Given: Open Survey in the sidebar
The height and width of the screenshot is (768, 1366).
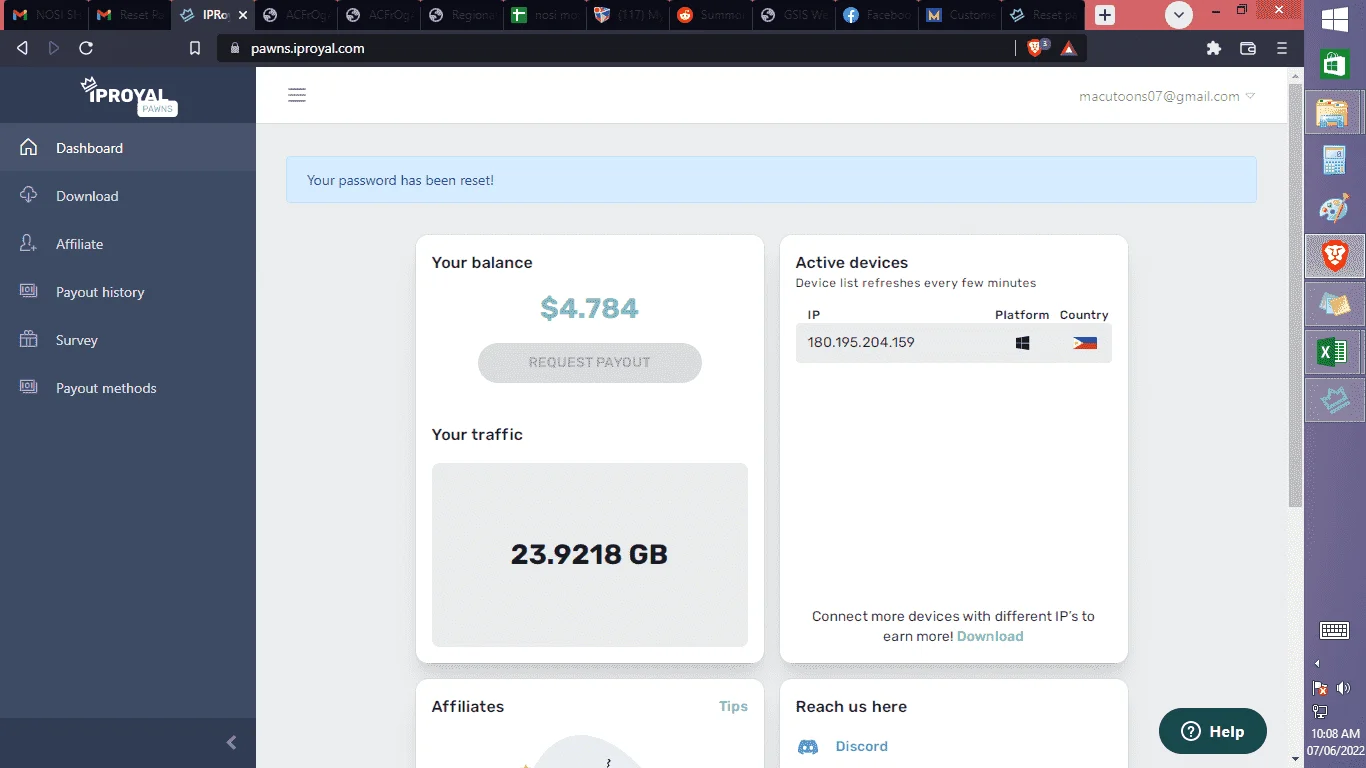Looking at the screenshot, I should pos(128,340).
